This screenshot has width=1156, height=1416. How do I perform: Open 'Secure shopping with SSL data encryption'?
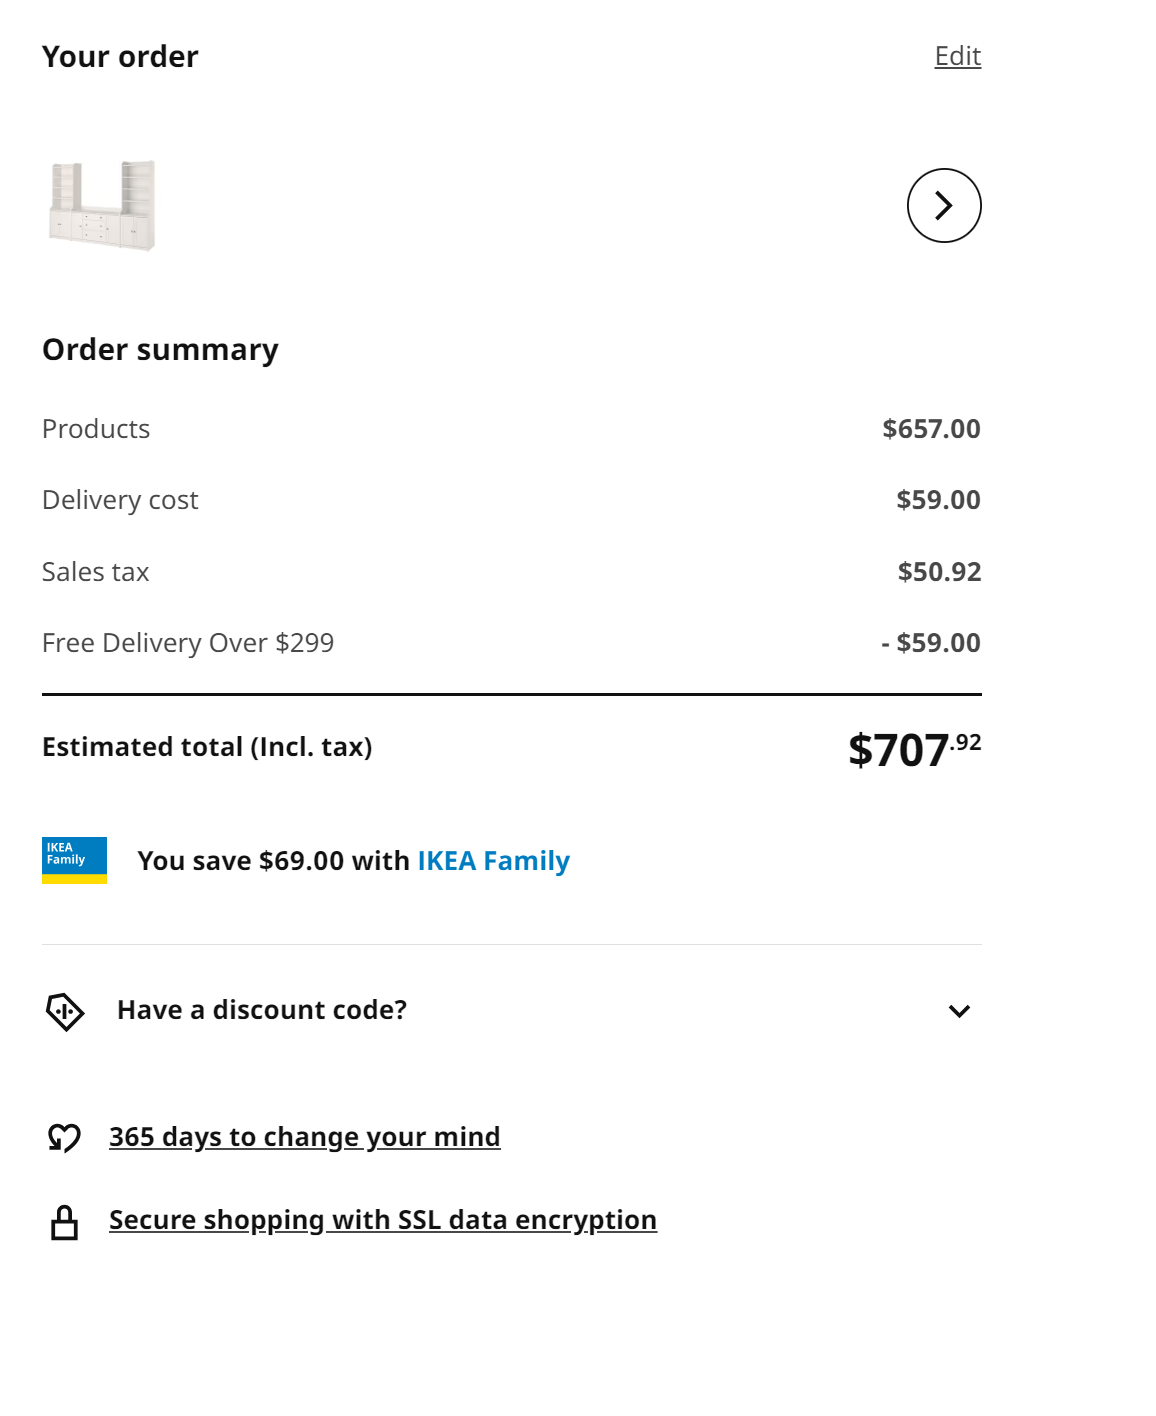pyautogui.click(x=383, y=1220)
